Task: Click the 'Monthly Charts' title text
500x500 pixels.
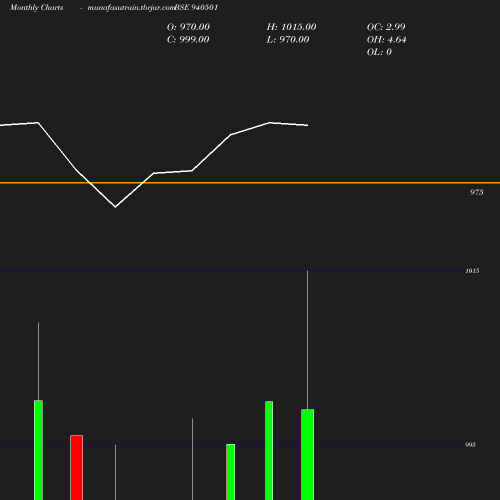Action: pos(37,8)
